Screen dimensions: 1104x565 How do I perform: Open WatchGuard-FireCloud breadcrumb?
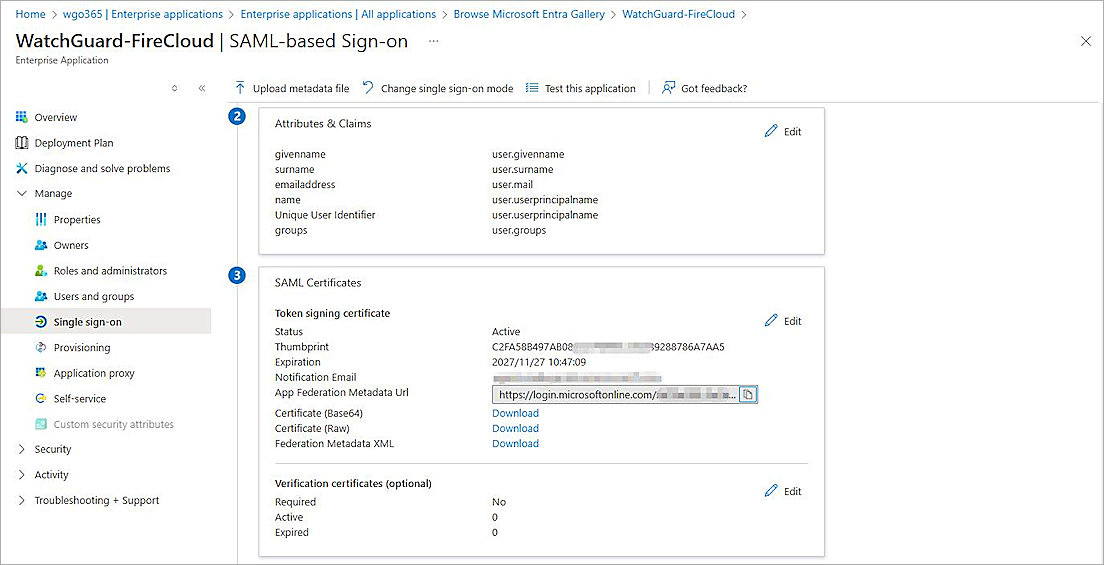[679, 14]
